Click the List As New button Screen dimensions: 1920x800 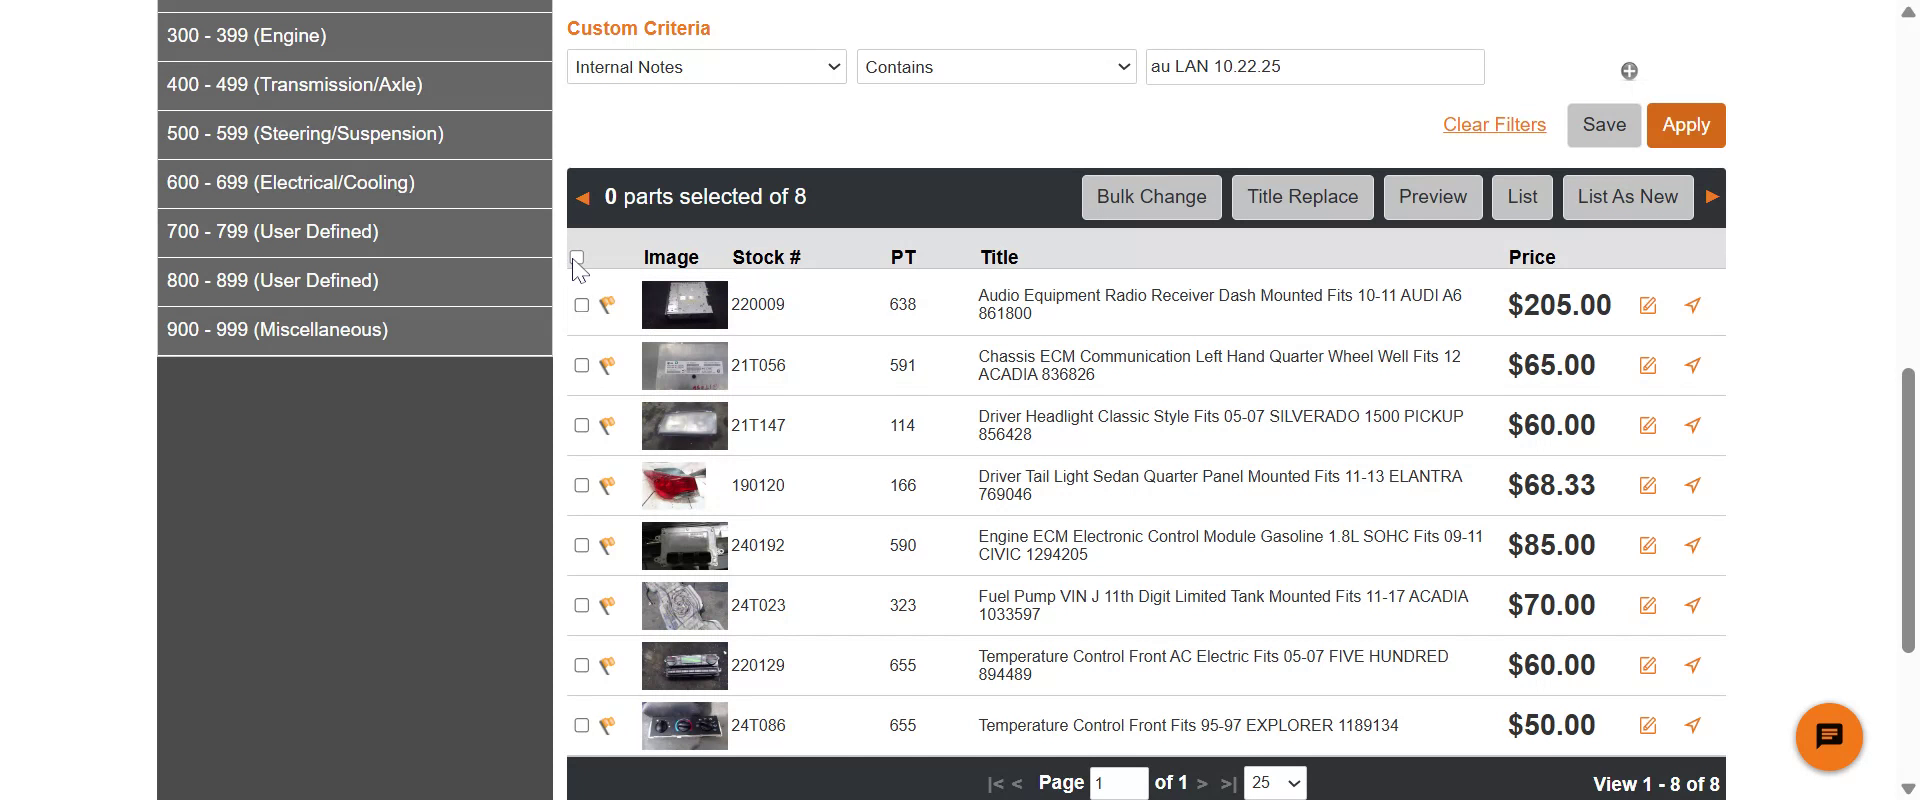[x=1628, y=197]
